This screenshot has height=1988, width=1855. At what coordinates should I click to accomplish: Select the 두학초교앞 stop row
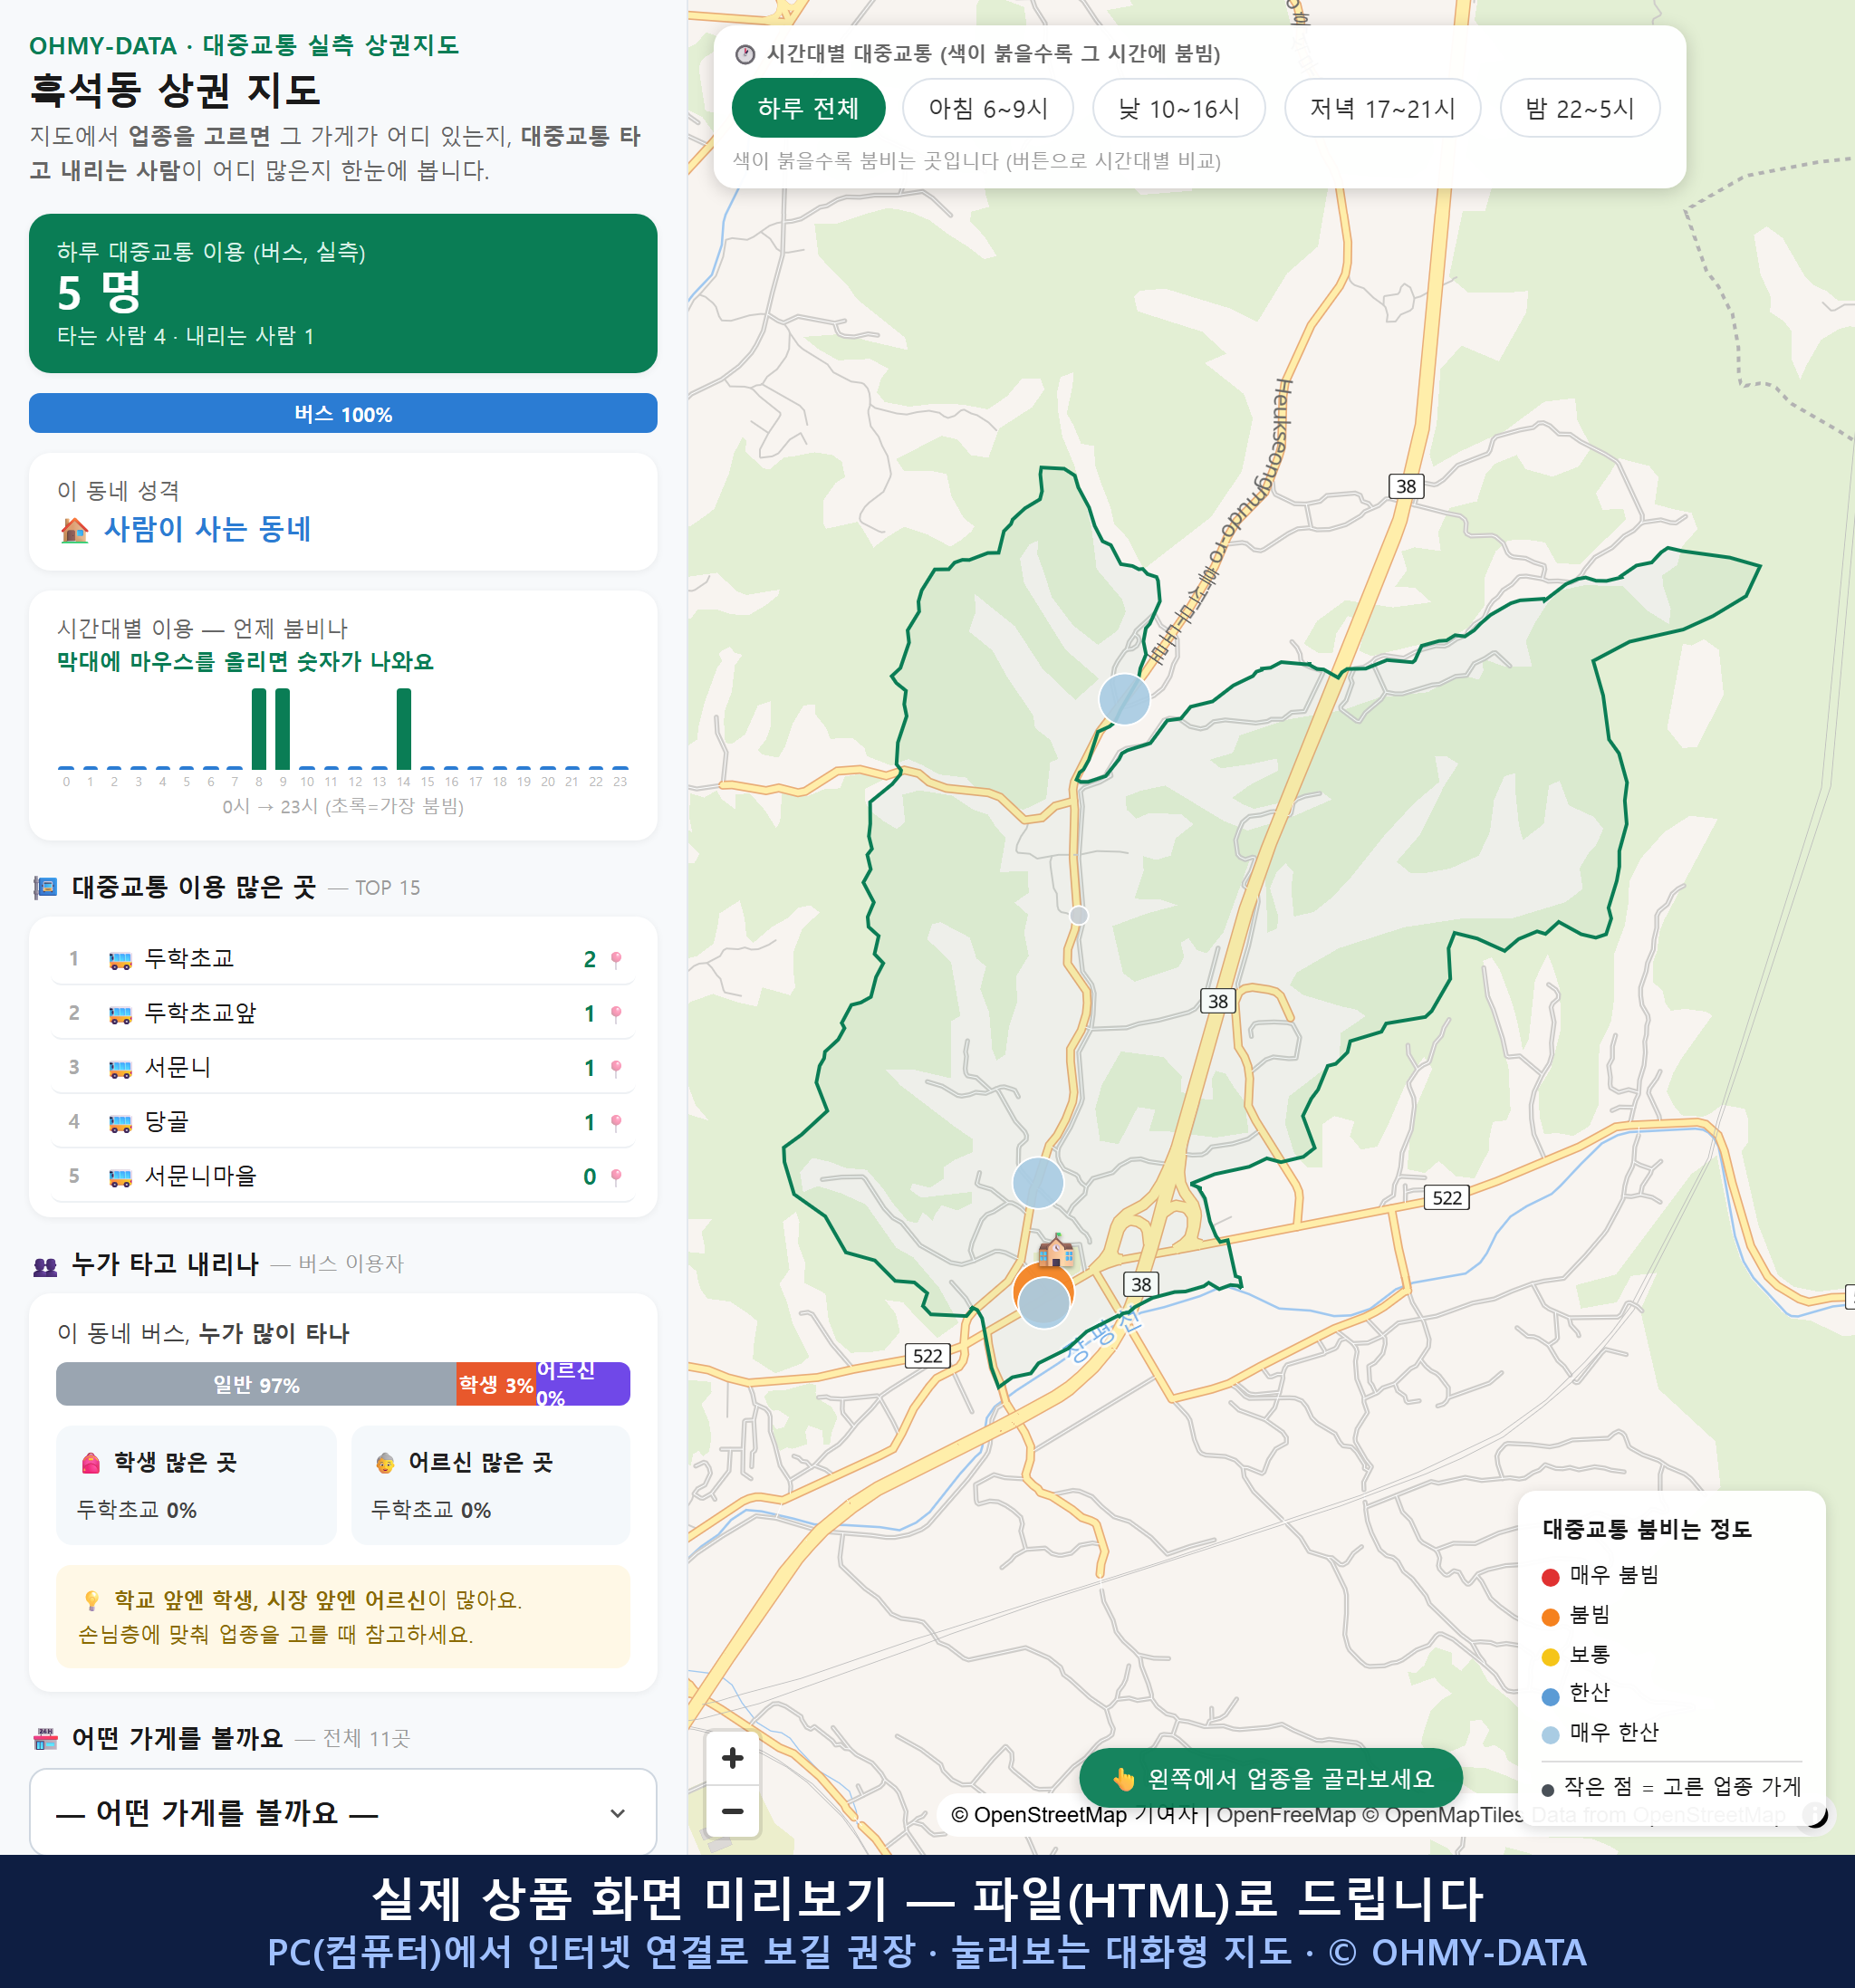point(343,1013)
